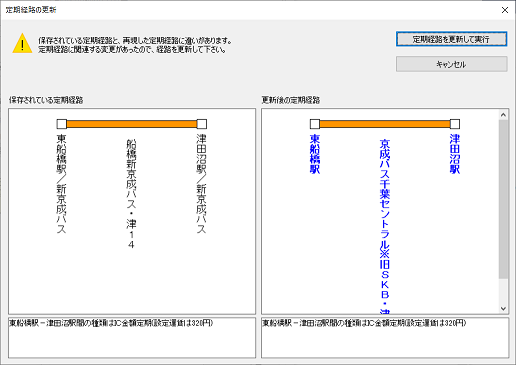Viewport: 516px width, 365px height.
Task: Click orange route bar in updated route panel
Action: coord(385,124)
